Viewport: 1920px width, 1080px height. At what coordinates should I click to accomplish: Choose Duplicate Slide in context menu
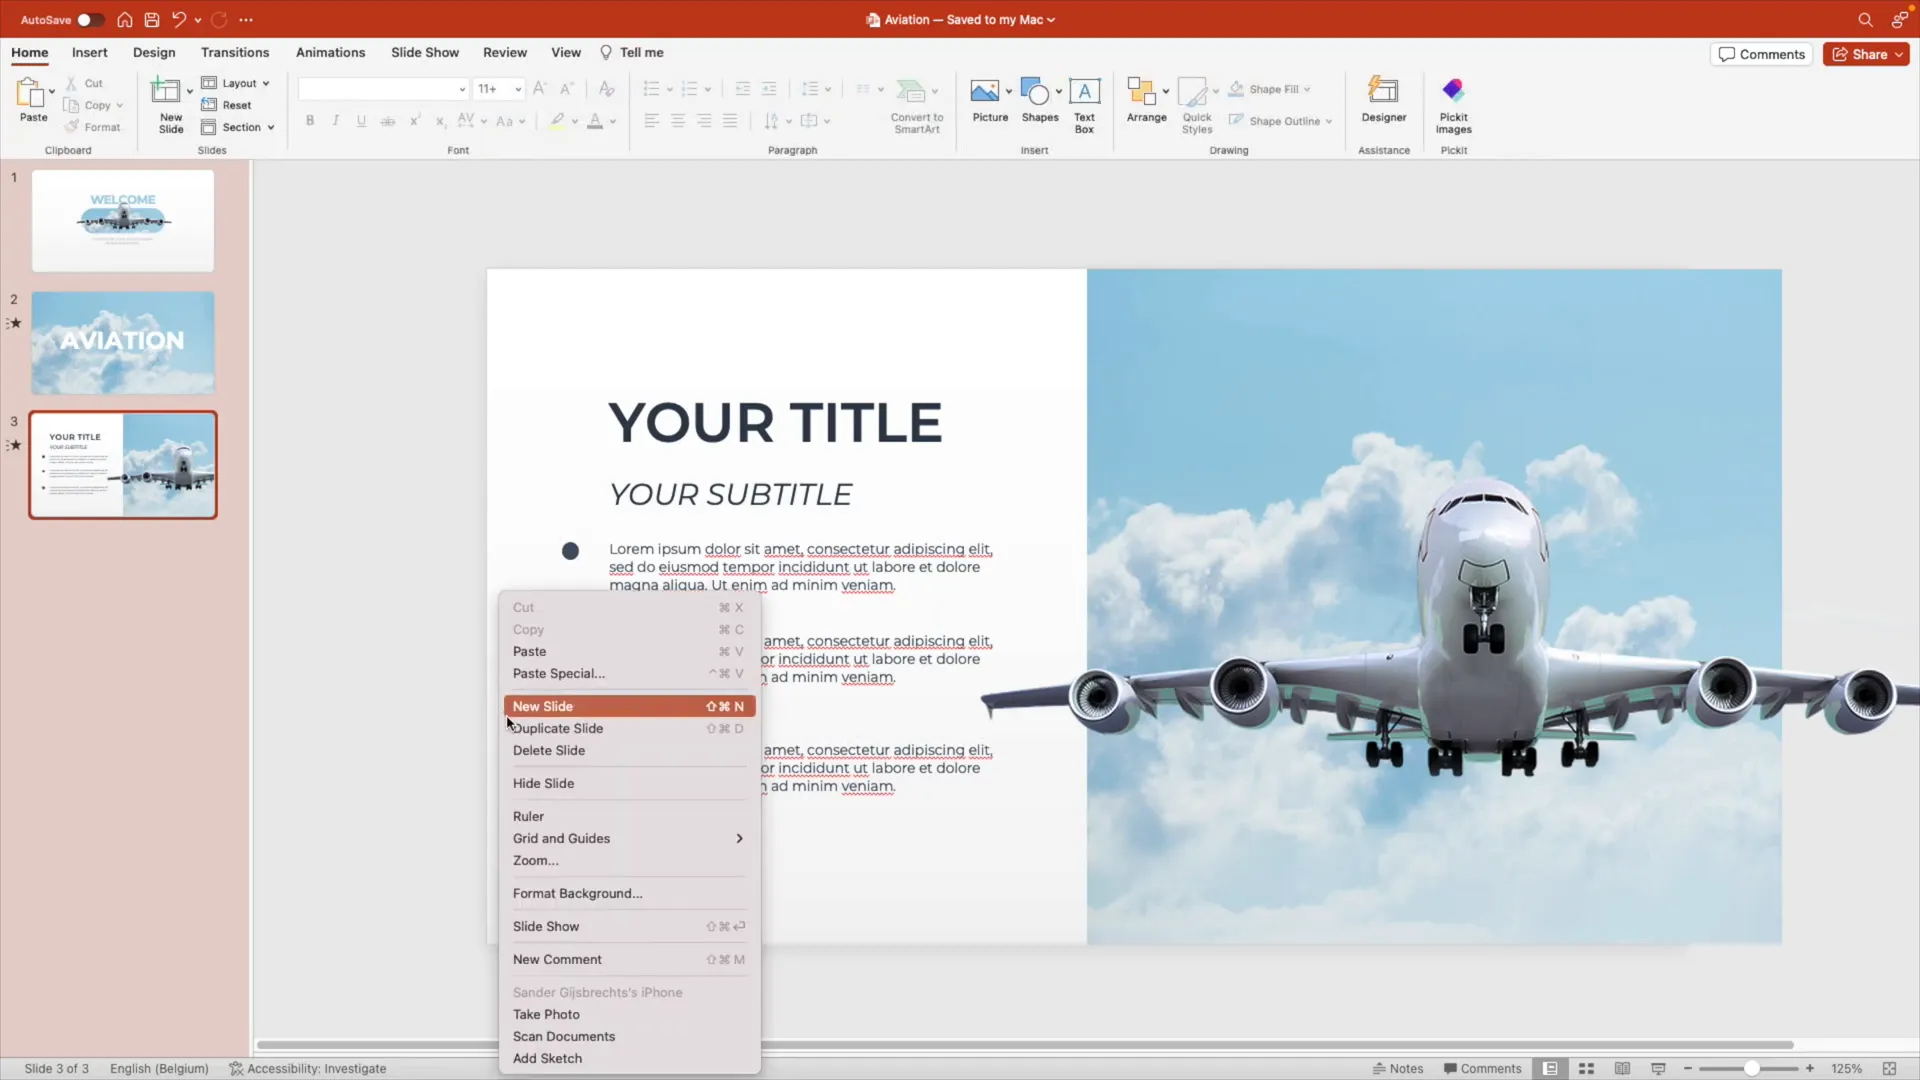629,728
